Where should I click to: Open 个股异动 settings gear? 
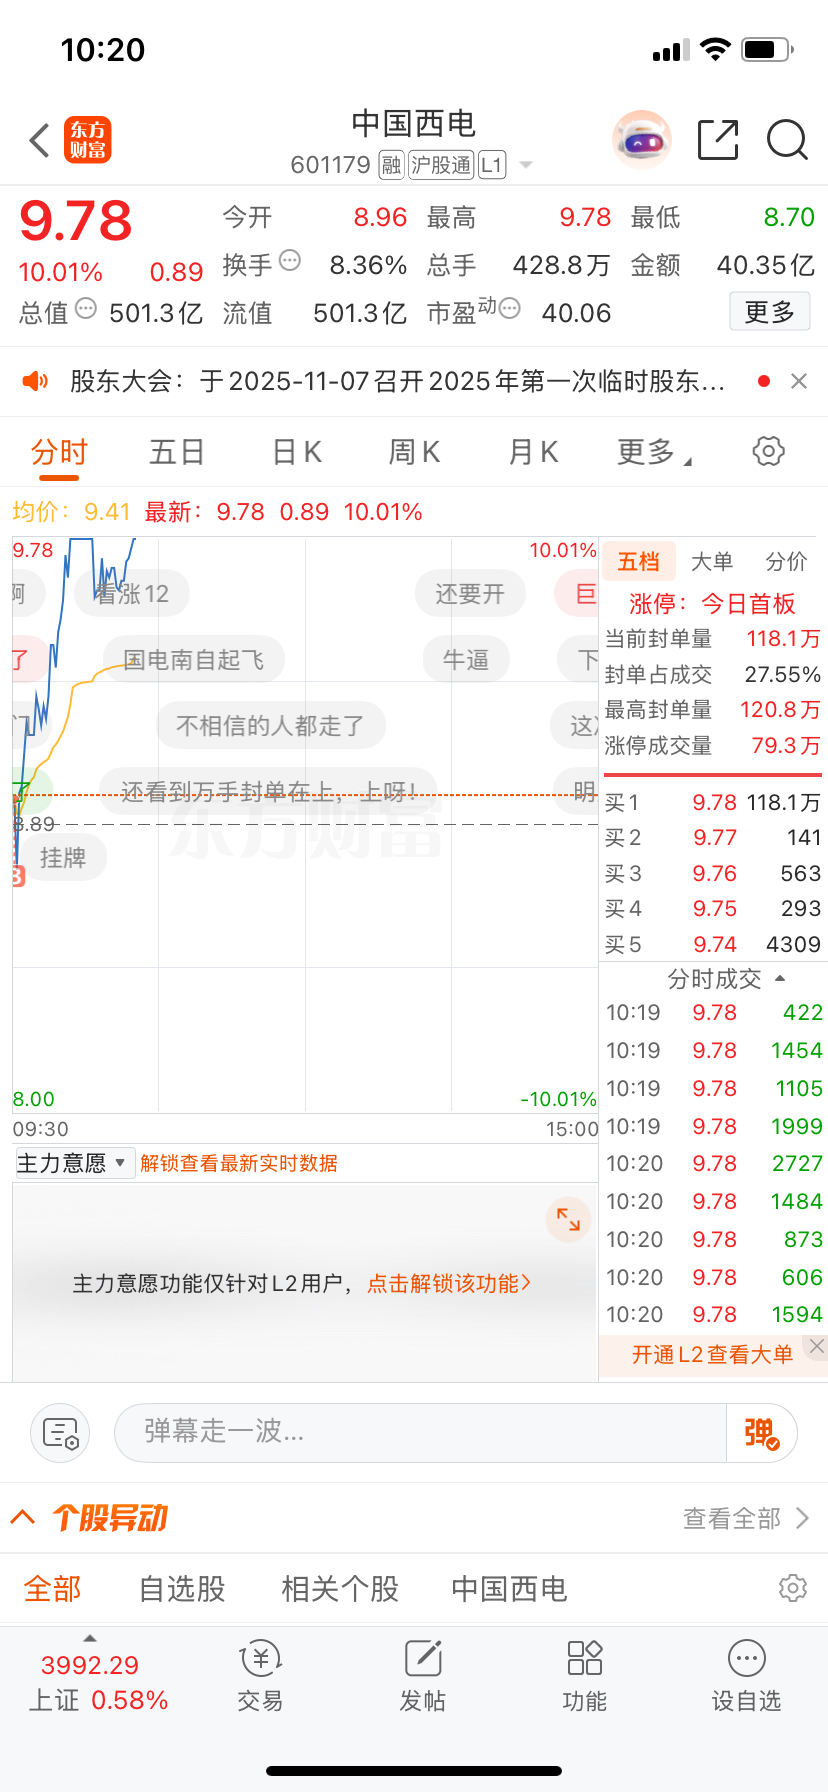pyautogui.click(x=793, y=1588)
